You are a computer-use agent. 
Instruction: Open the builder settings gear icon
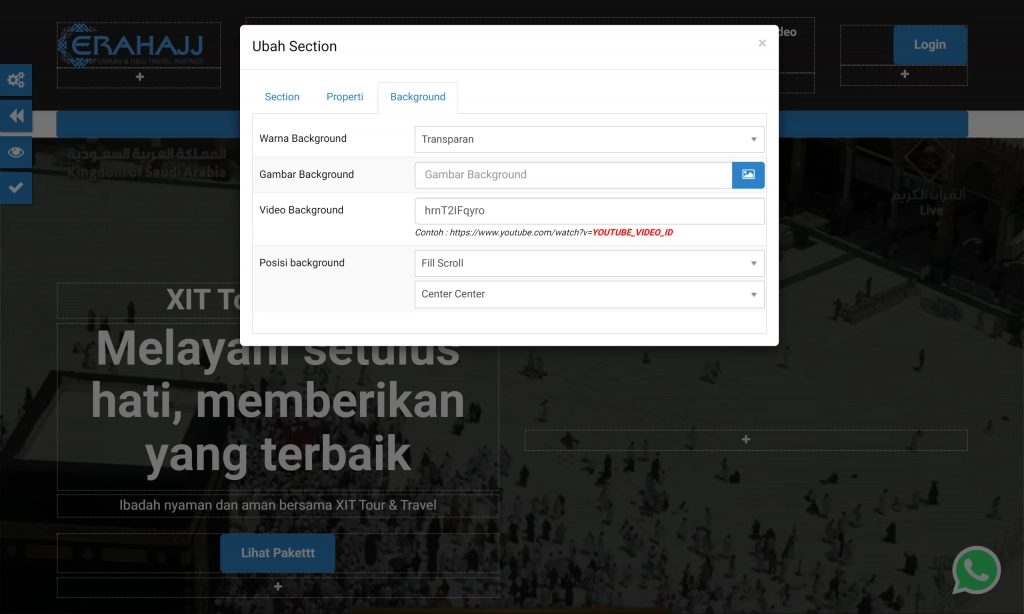15,79
